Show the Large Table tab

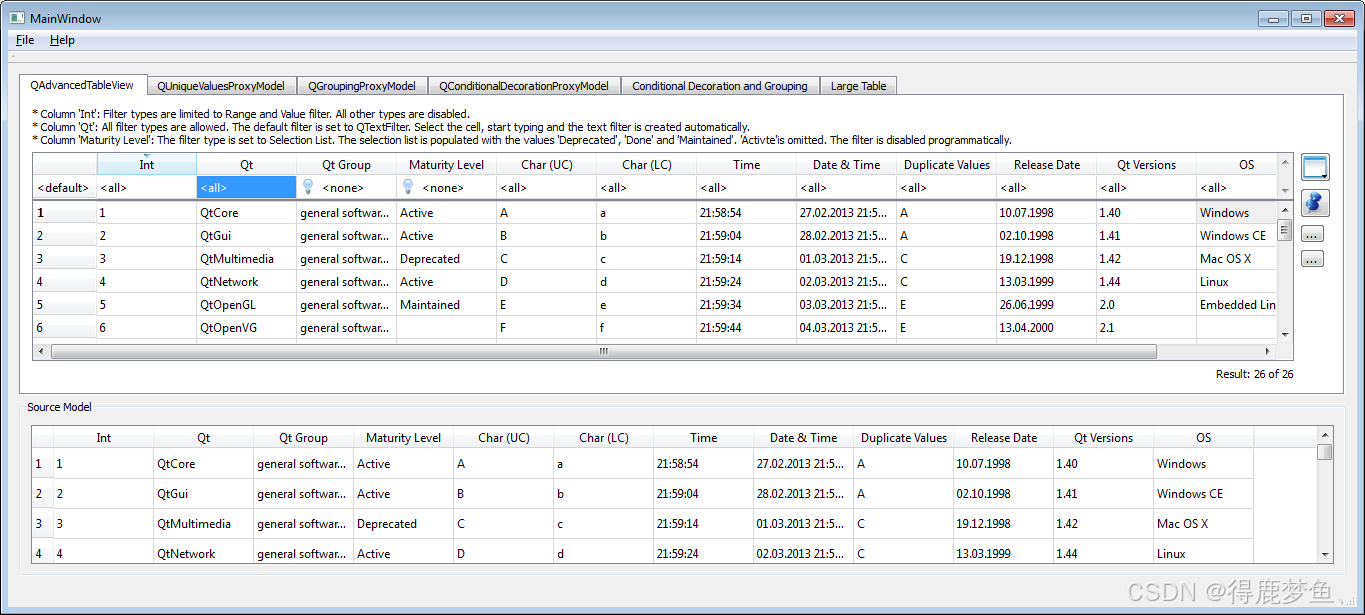859,86
